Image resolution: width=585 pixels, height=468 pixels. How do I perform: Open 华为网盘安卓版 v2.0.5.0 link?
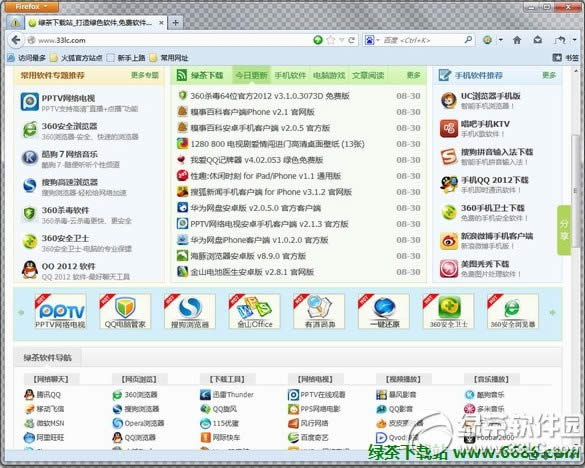256,208
